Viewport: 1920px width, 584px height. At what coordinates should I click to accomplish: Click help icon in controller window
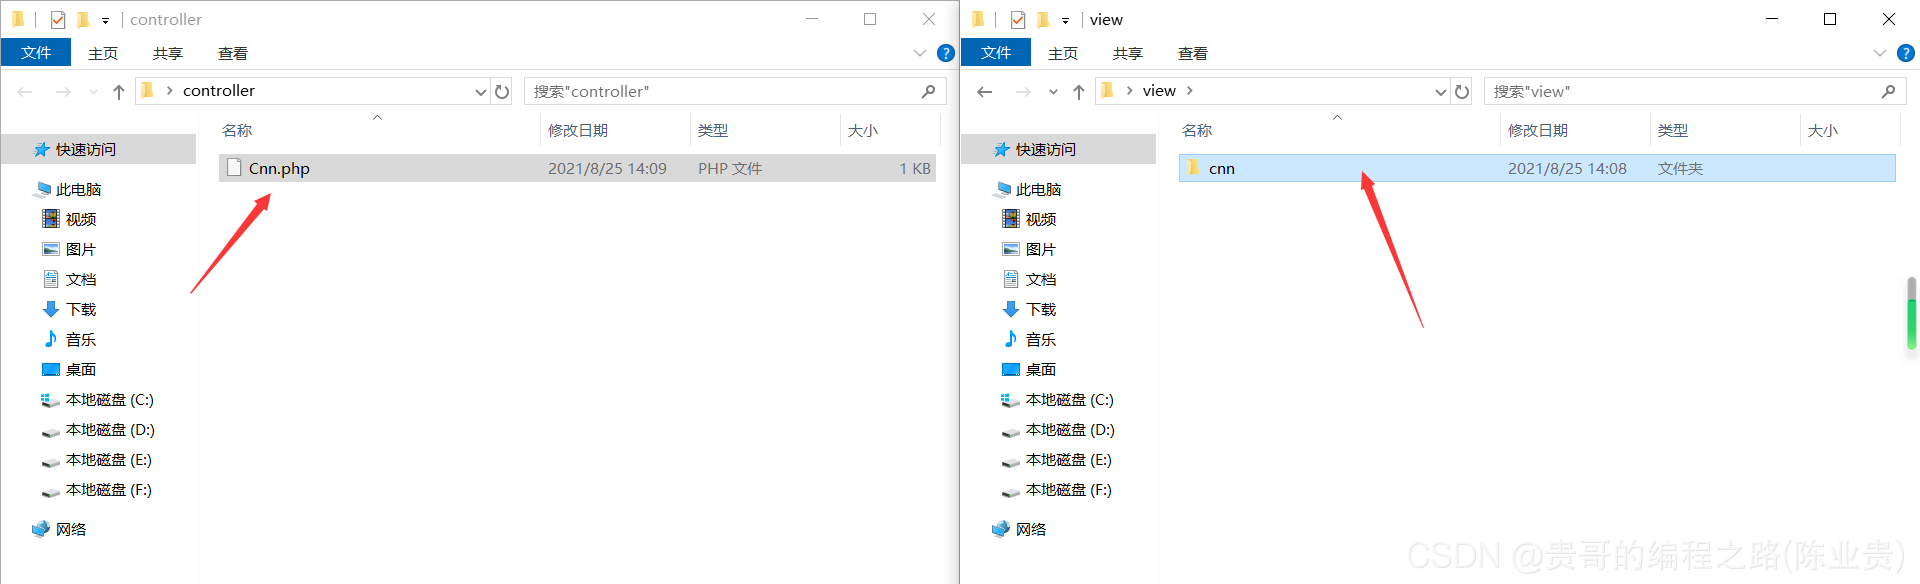tap(946, 53)
